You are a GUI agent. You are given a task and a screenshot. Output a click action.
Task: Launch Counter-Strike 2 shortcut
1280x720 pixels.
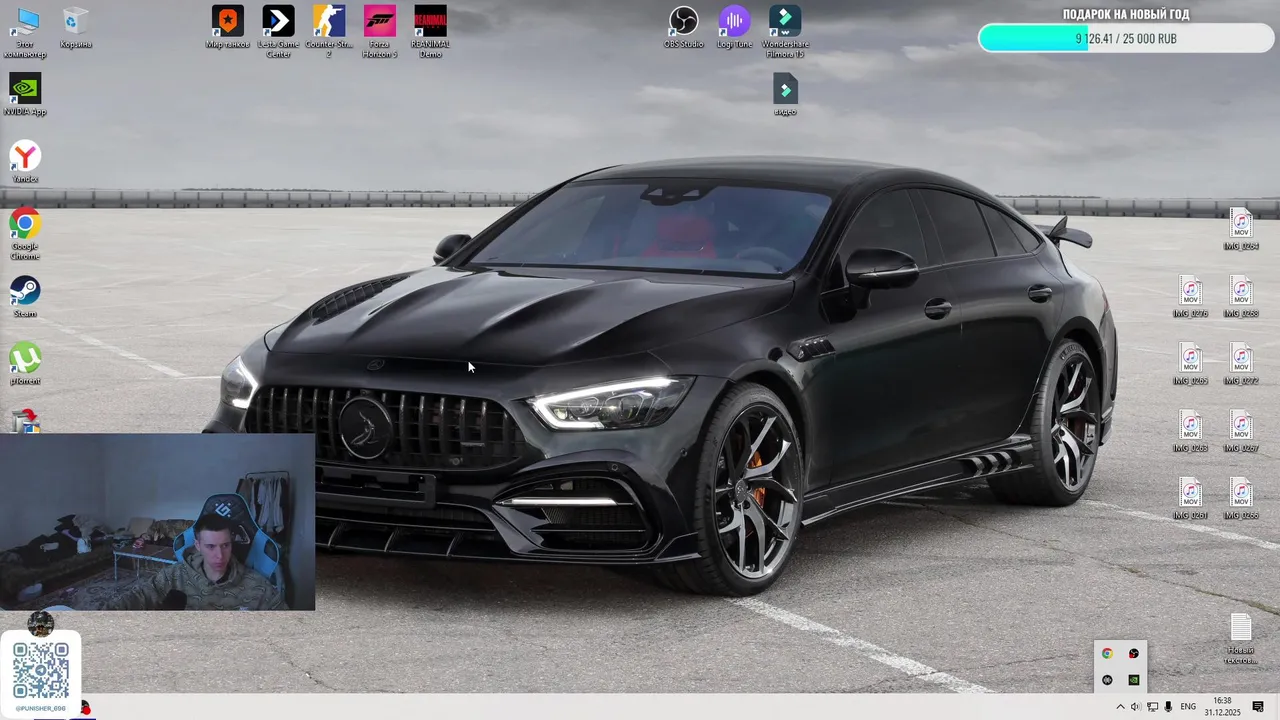[329, 32]
